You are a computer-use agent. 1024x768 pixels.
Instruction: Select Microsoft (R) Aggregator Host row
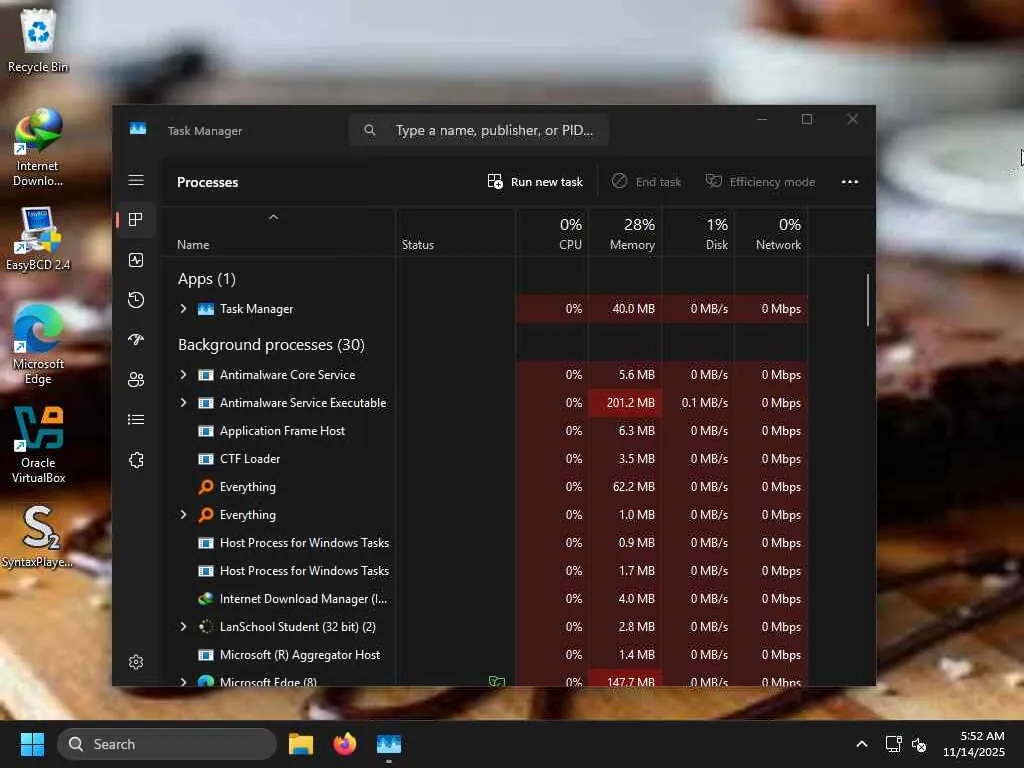[x=483, y=655]
